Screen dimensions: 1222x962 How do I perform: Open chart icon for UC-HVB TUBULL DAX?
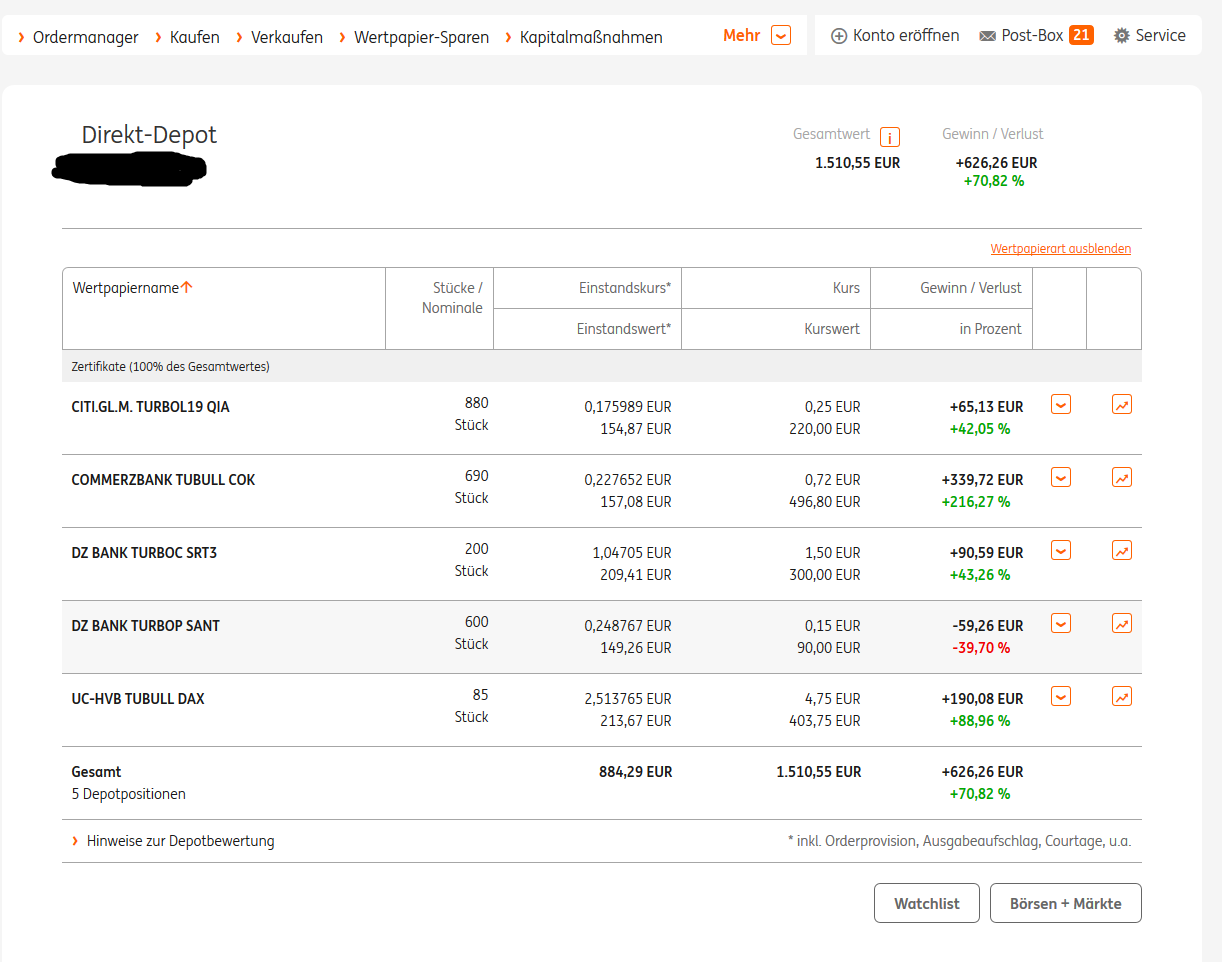point(1122,697)
